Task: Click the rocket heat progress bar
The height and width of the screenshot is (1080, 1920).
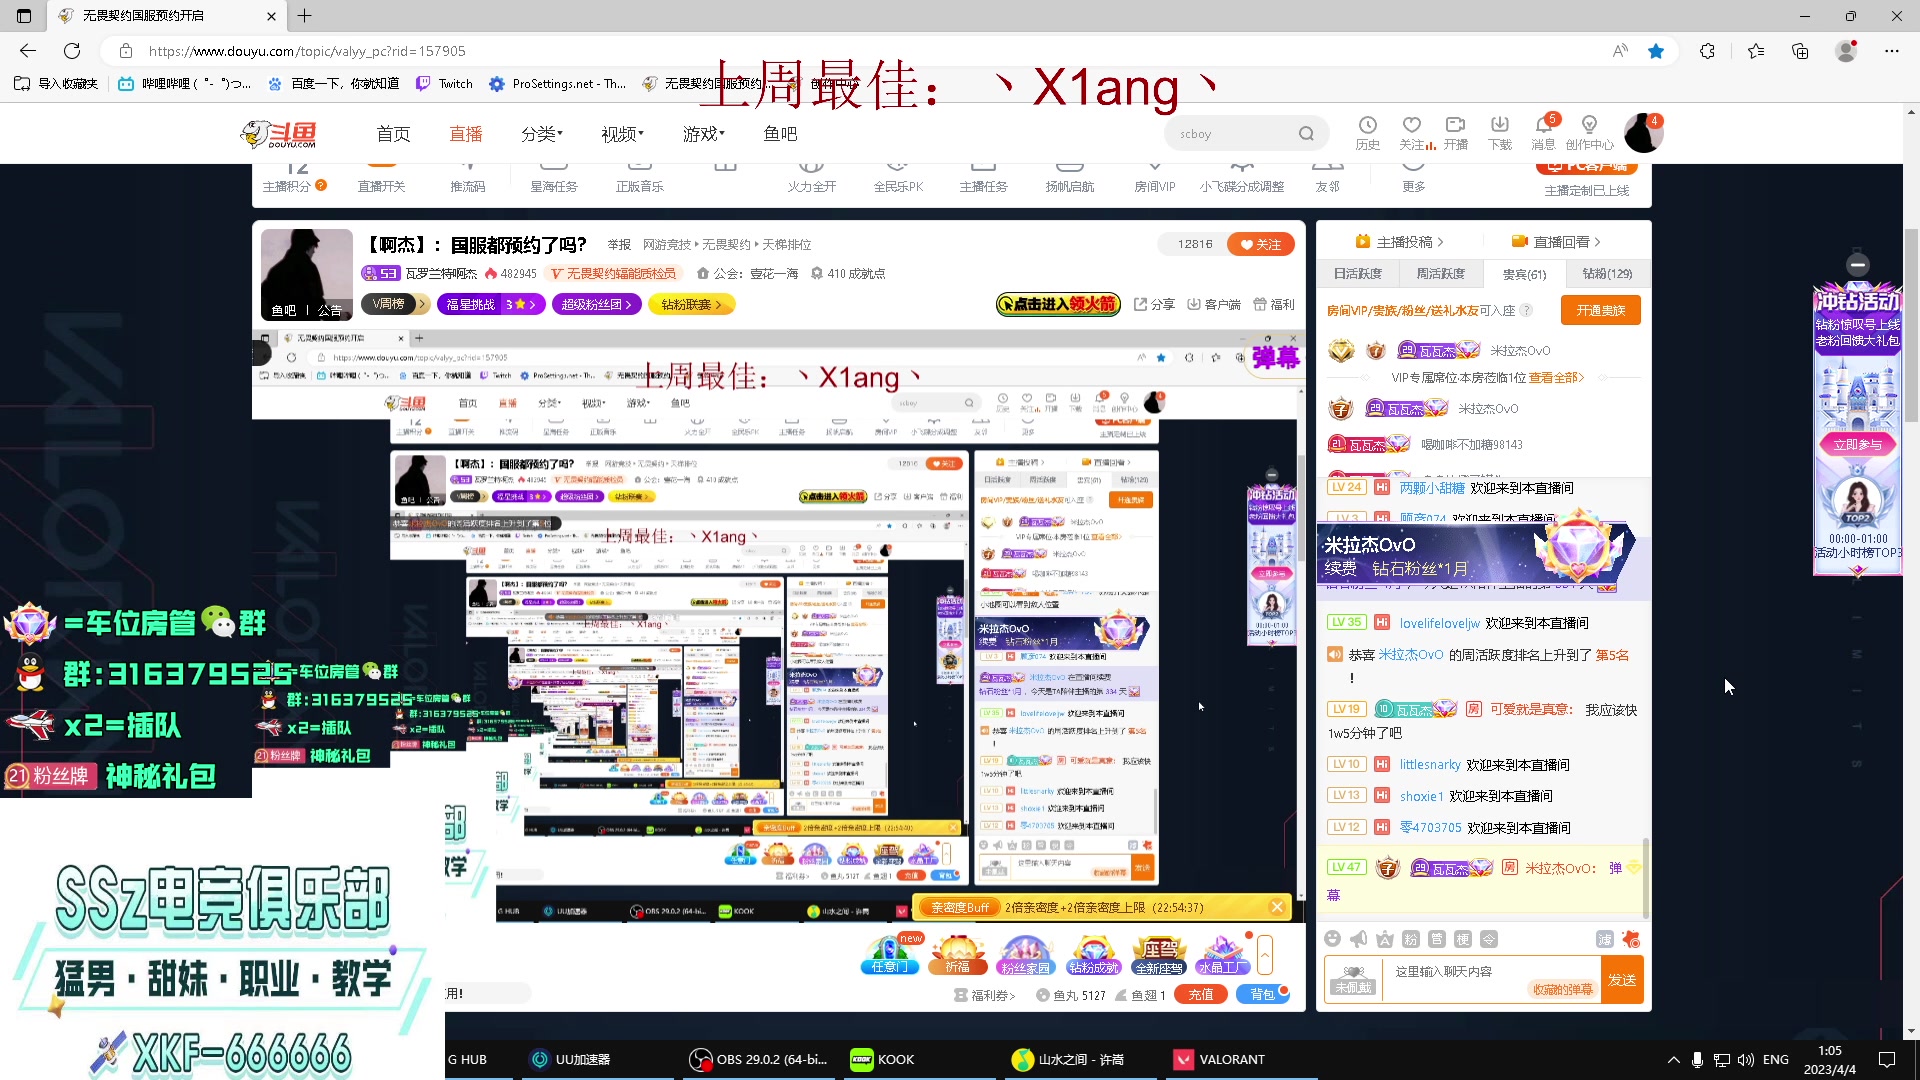Action: (x=1057, y=304)
